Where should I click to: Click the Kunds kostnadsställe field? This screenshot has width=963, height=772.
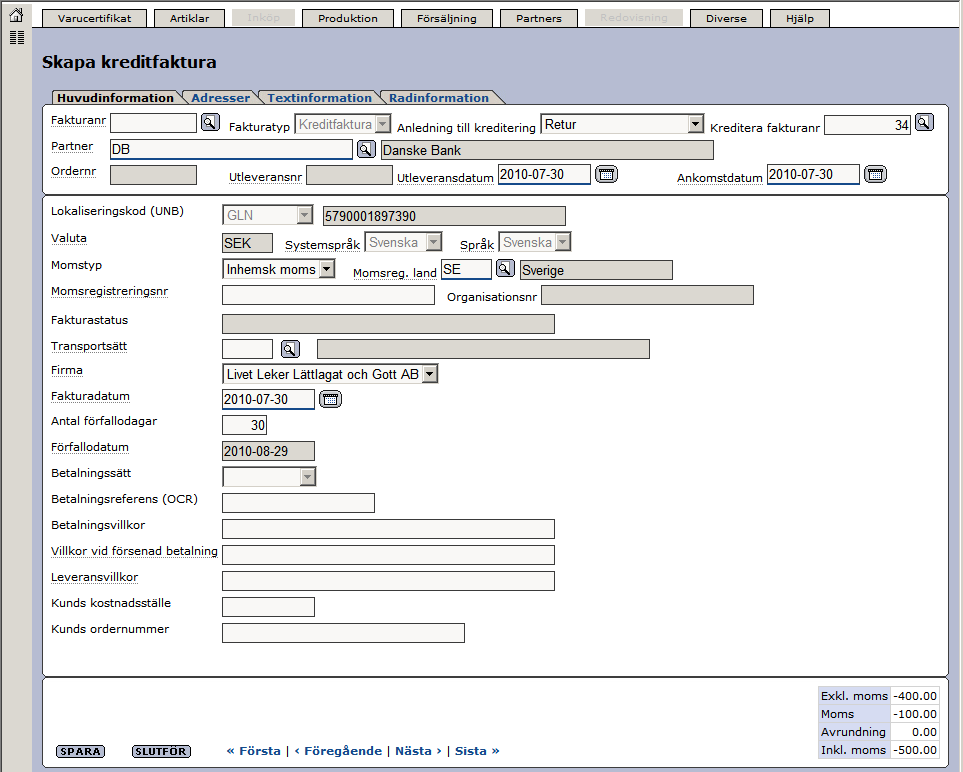[268, 607]
